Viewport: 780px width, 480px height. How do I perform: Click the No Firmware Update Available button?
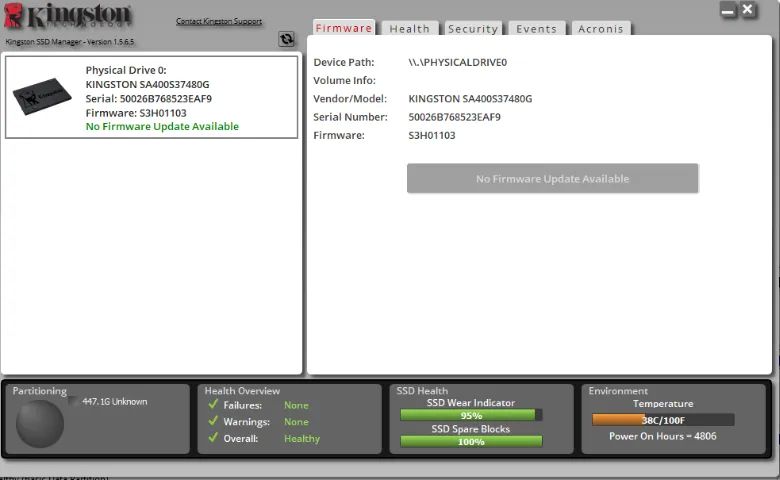pyautogui.click(x=552, y=178)
